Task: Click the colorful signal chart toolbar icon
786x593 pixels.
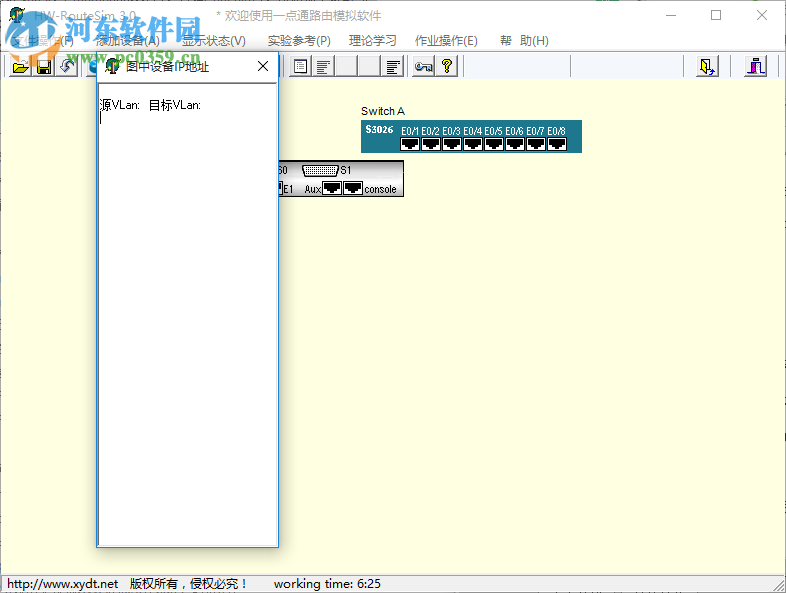Action: click(756, 67)
